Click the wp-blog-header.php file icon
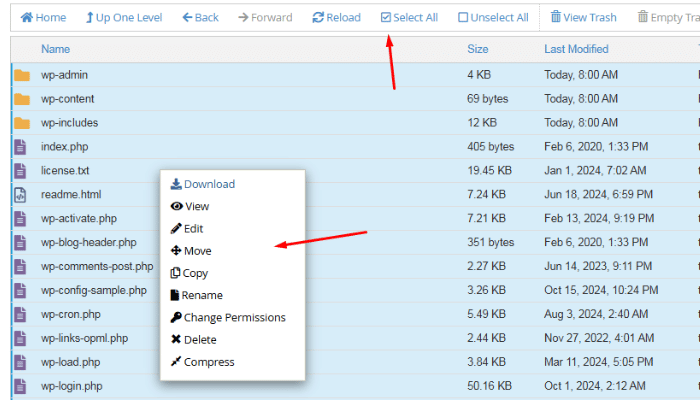Screen dimensions: 700x400 tap(20, 242)
